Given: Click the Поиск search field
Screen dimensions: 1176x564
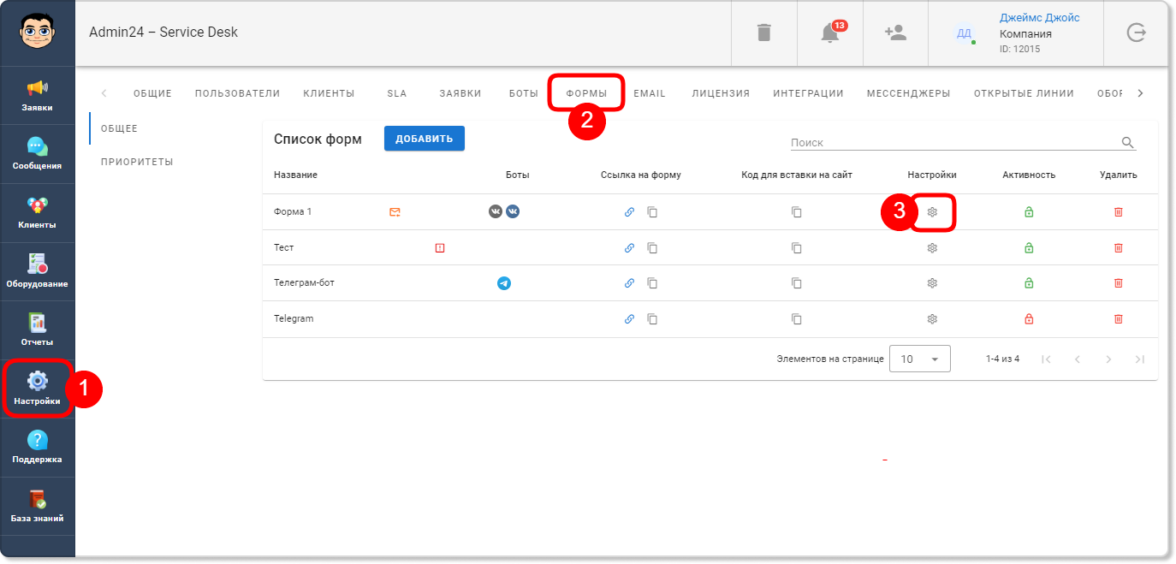Looking at the screenshot, I should pyautogui.click(x=953, y=142).
